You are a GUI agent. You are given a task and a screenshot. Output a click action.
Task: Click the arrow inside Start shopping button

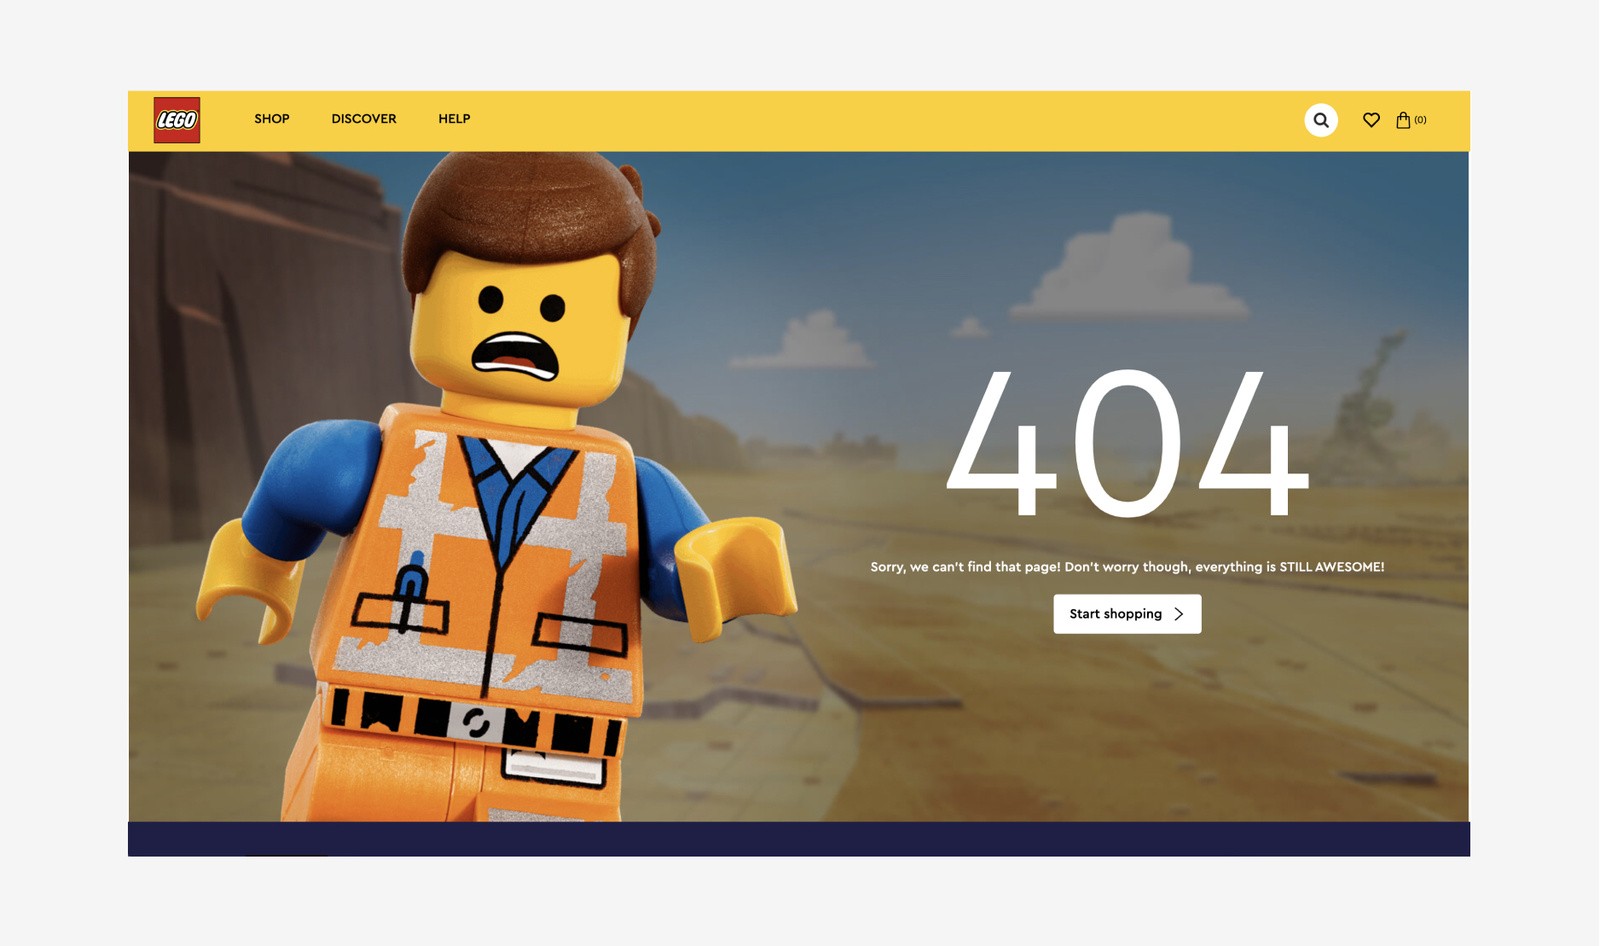pyautogui.click(x=1180, y=614)
